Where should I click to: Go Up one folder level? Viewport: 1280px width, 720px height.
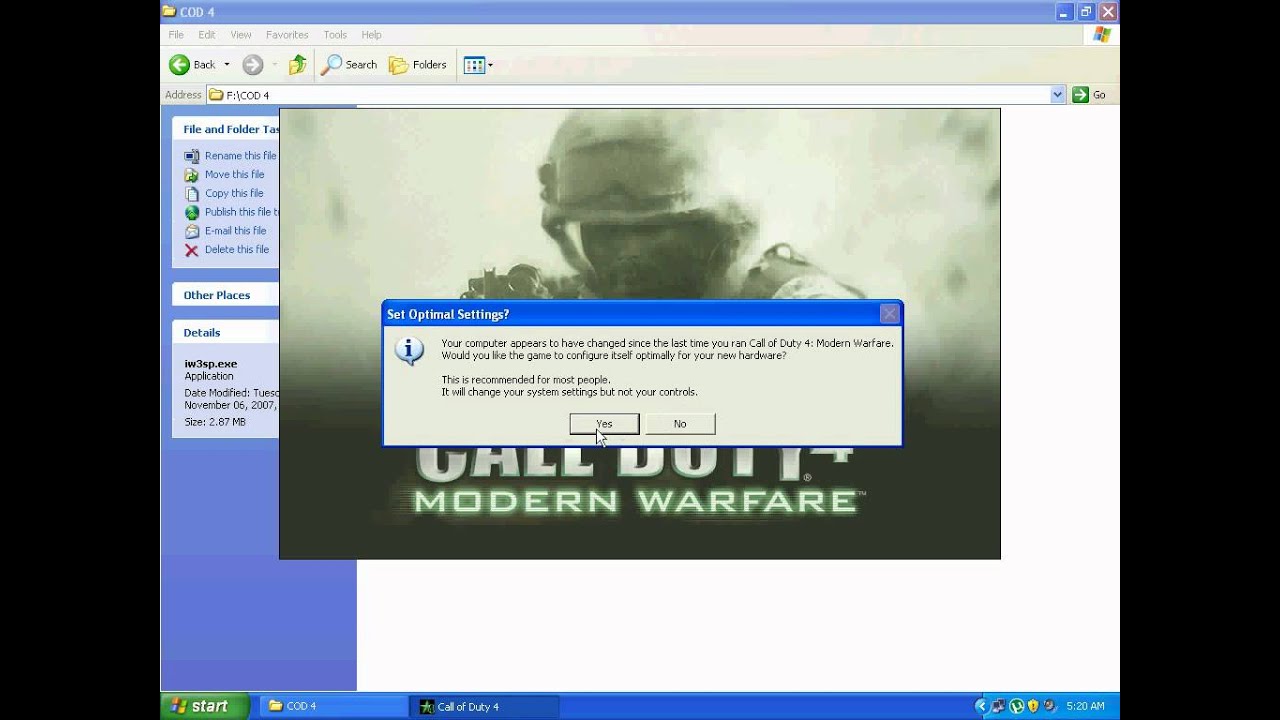297,65
